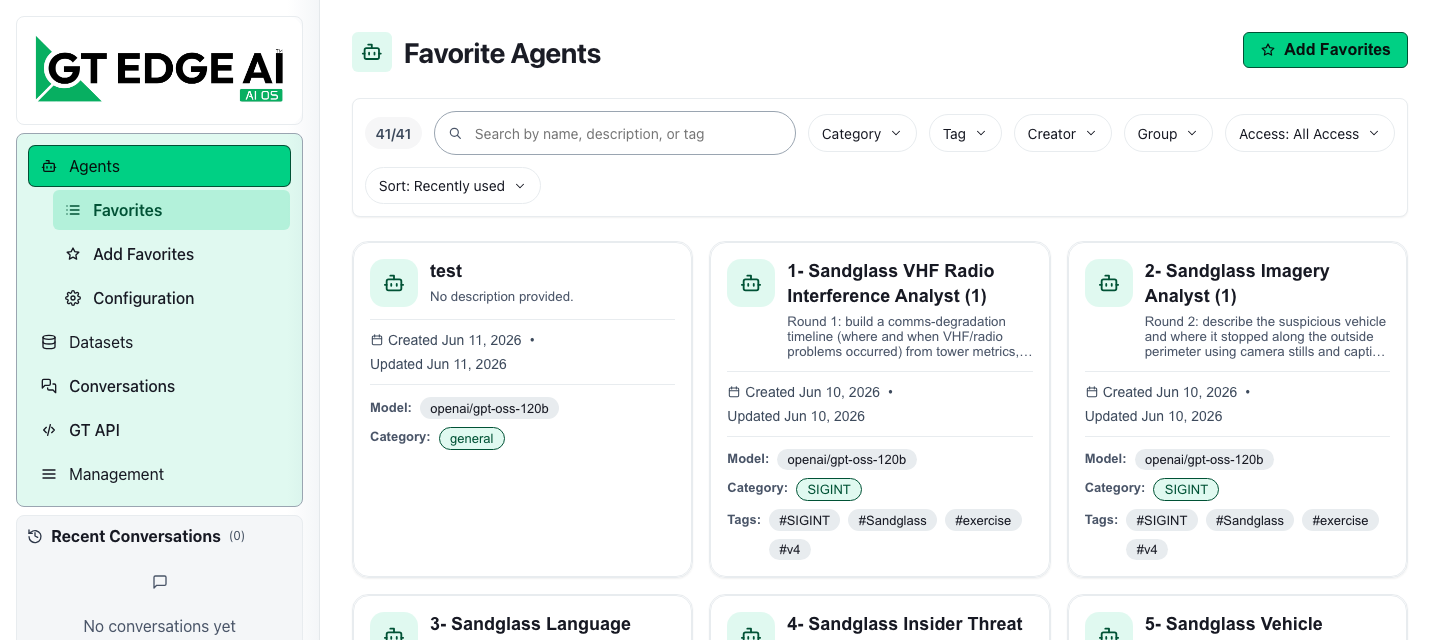Screen dimensions: 1440x640
Task: Open the test agent card title
Action: pyautogui.click(x=446, y=271)
